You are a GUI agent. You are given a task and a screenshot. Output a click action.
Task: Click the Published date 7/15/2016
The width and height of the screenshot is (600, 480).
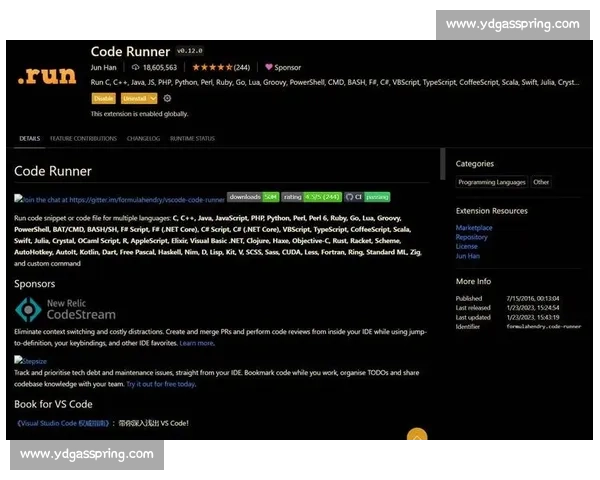click(533, 298)
